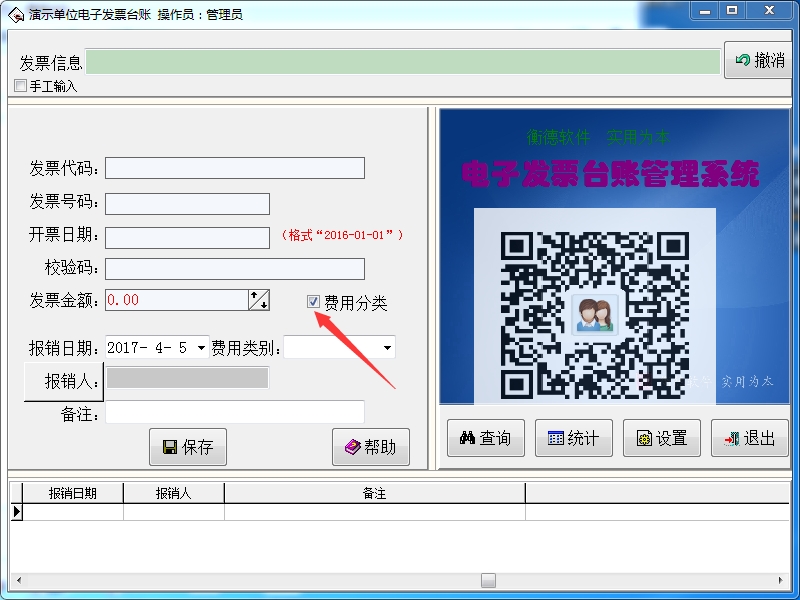This screenshot has height=600, width=800.
Task: Open the 统计 statistics button
Action: (x=573, y=438)
